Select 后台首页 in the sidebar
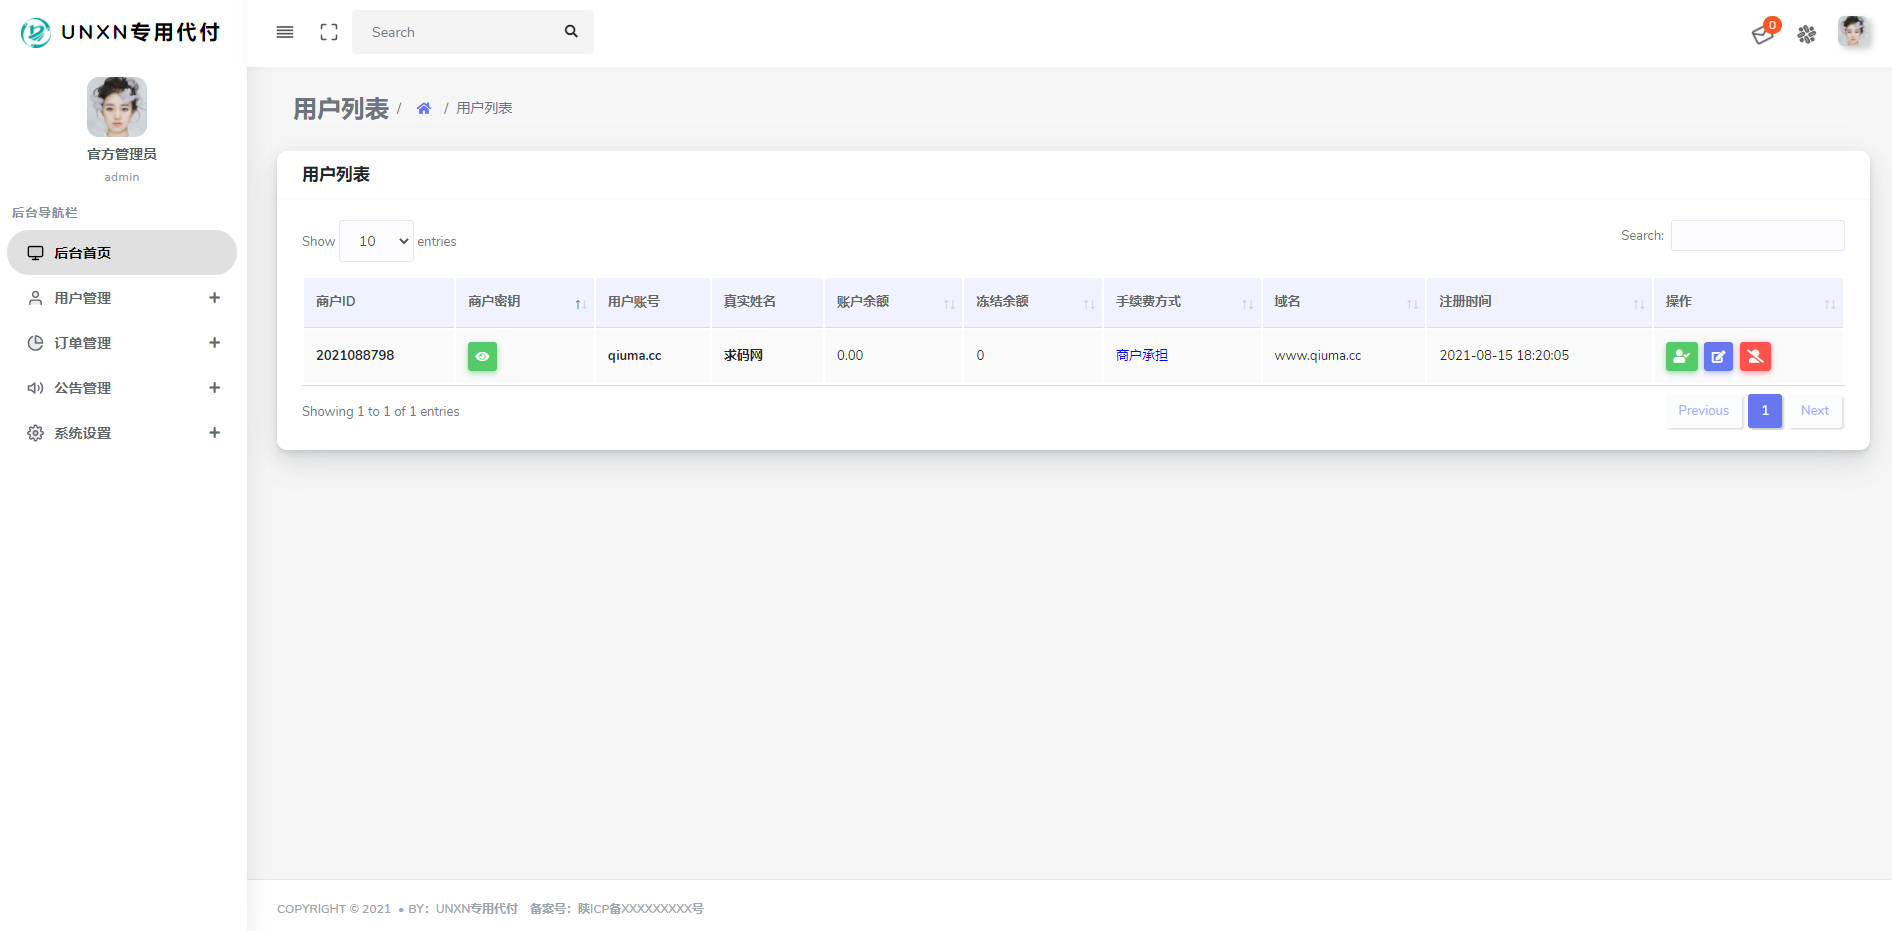The width and height of the screenshot is (1892, 931). [122, 253]
